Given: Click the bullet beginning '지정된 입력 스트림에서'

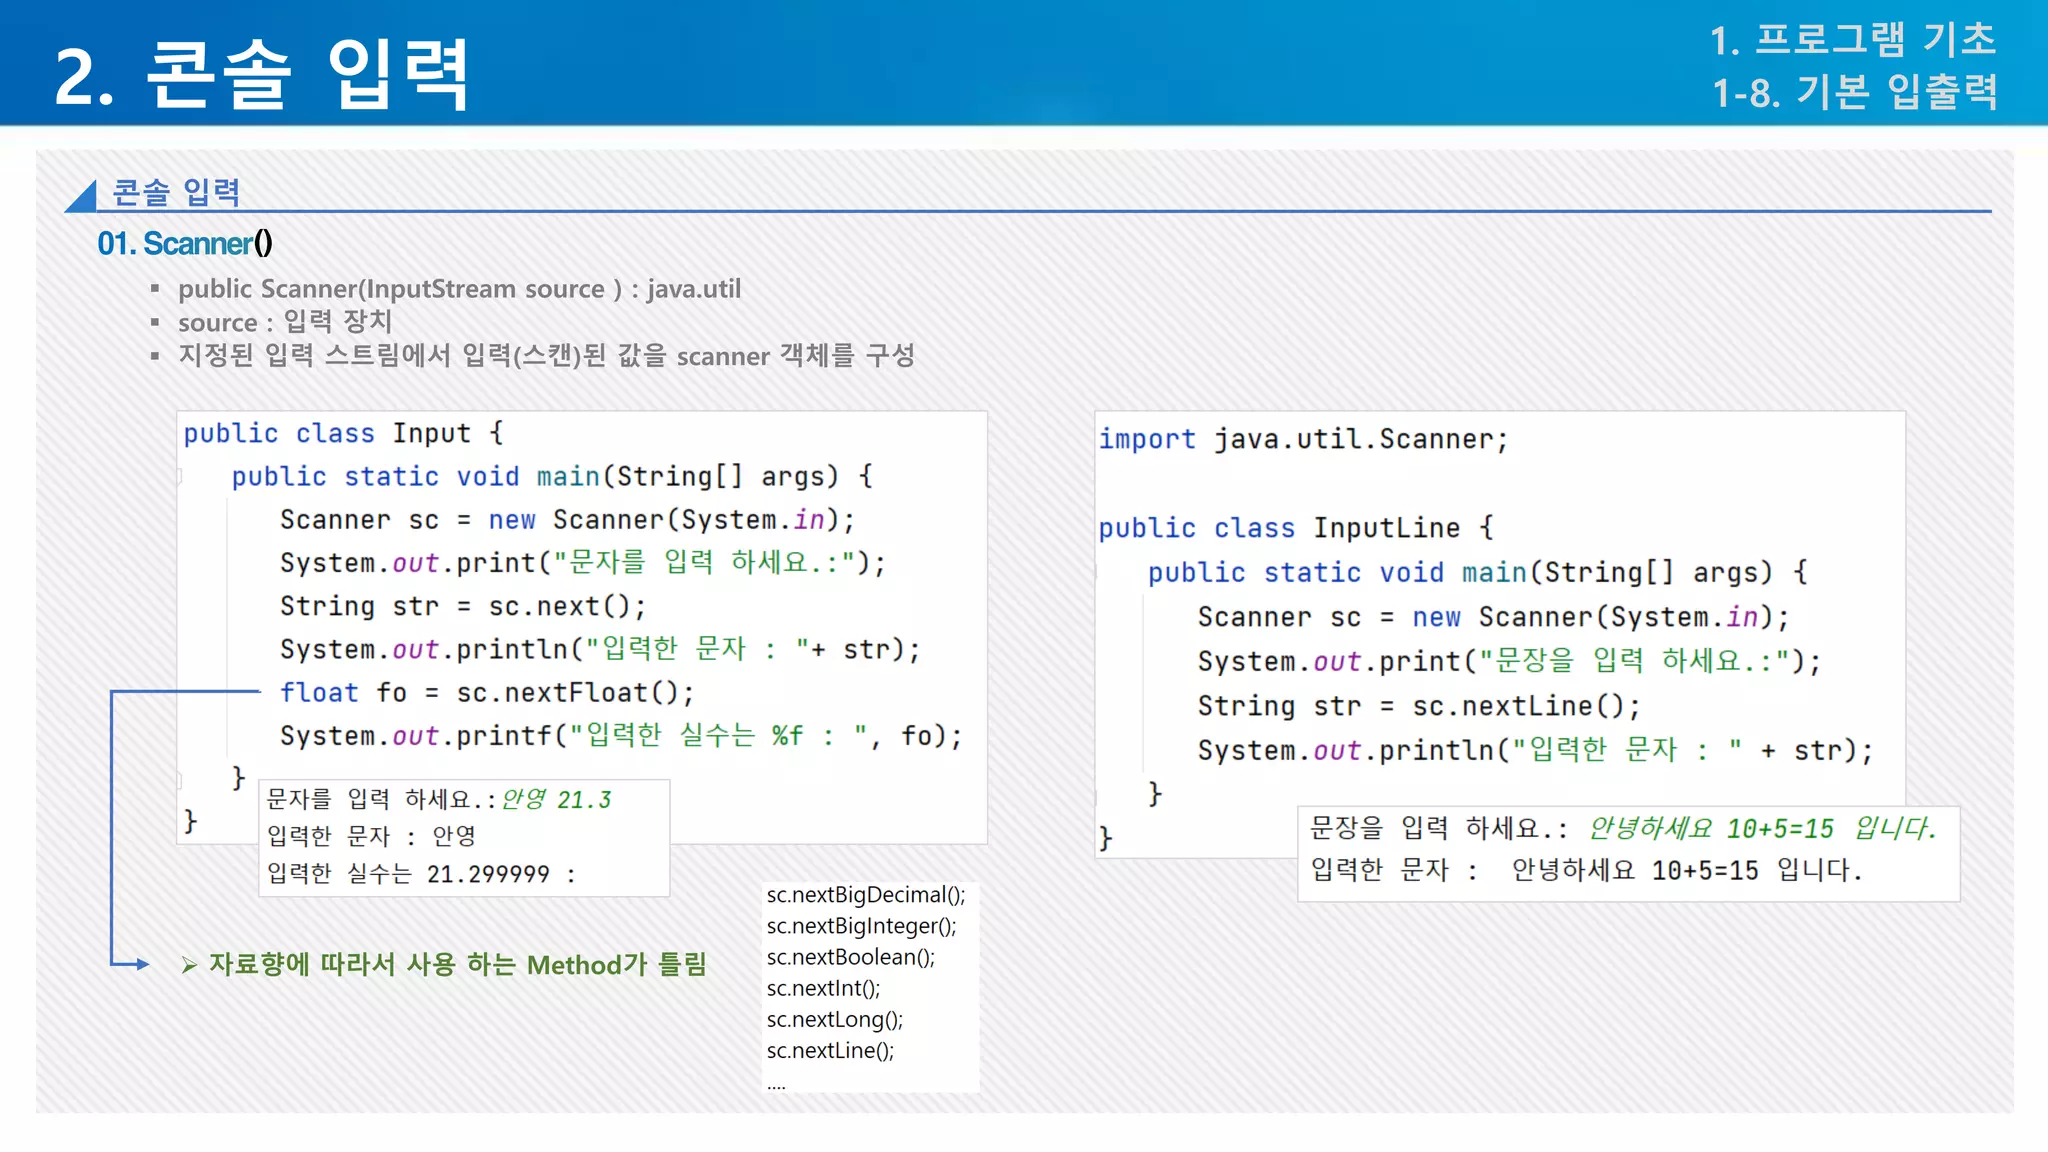Looking at the screenshot, I should click(546, 355).
